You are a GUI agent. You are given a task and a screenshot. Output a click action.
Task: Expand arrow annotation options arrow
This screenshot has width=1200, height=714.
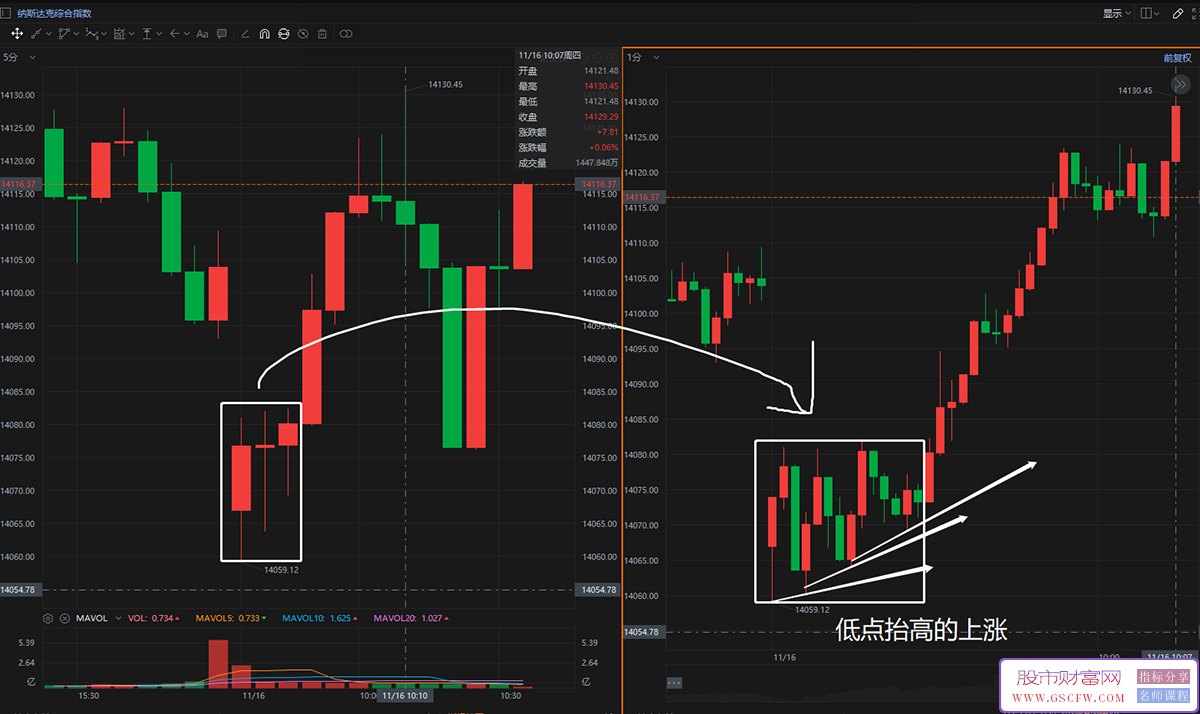pos(186,34)
